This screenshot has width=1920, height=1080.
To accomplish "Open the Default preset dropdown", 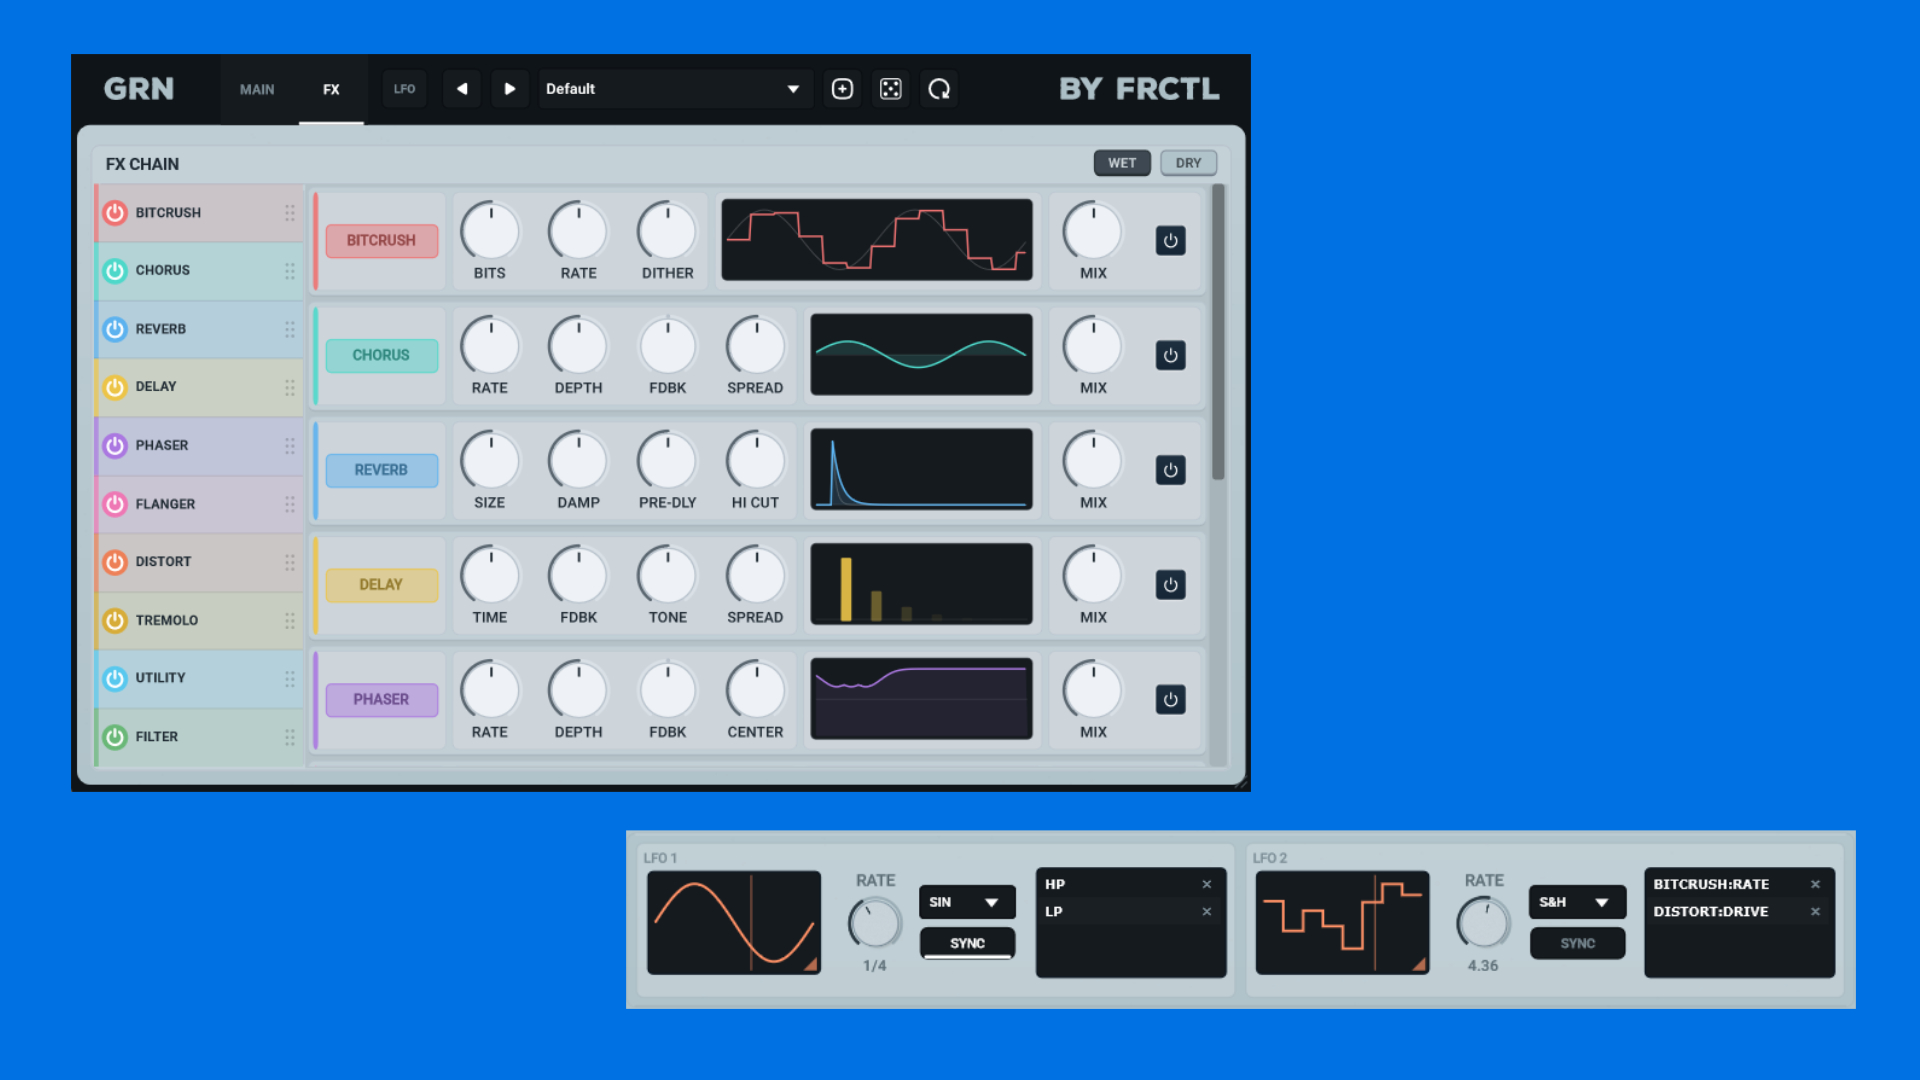I will coord(672,89).
